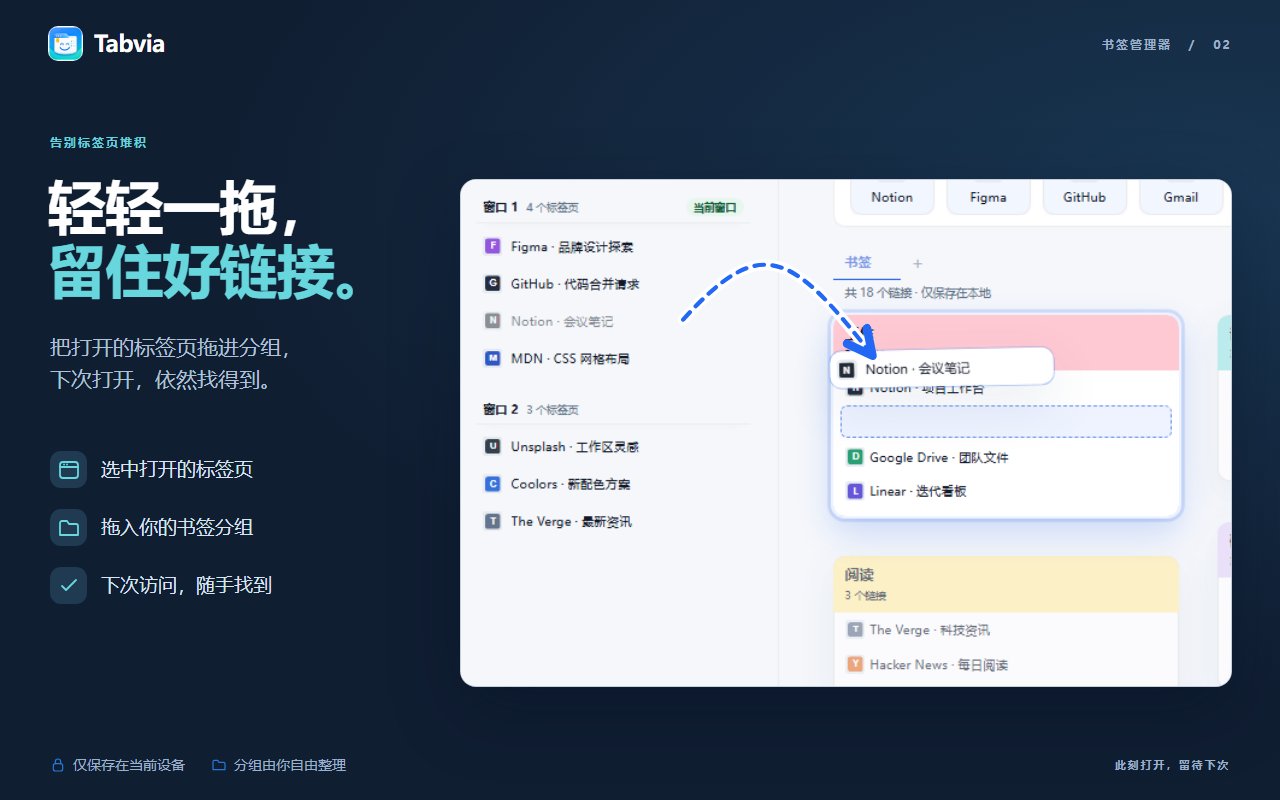
Task: Click the orange Hacker News favicon
Action: pos(855,664)
